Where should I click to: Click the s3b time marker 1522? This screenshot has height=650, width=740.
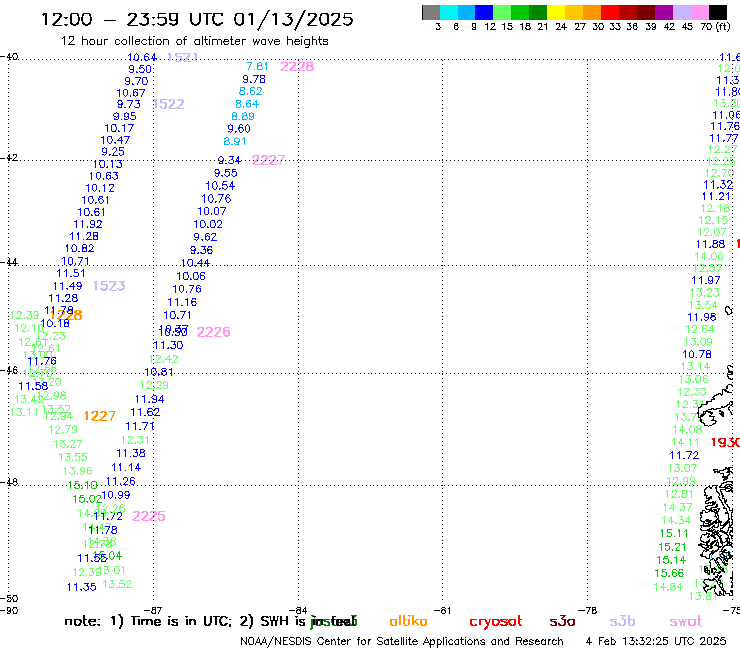[x=168, y=104]
